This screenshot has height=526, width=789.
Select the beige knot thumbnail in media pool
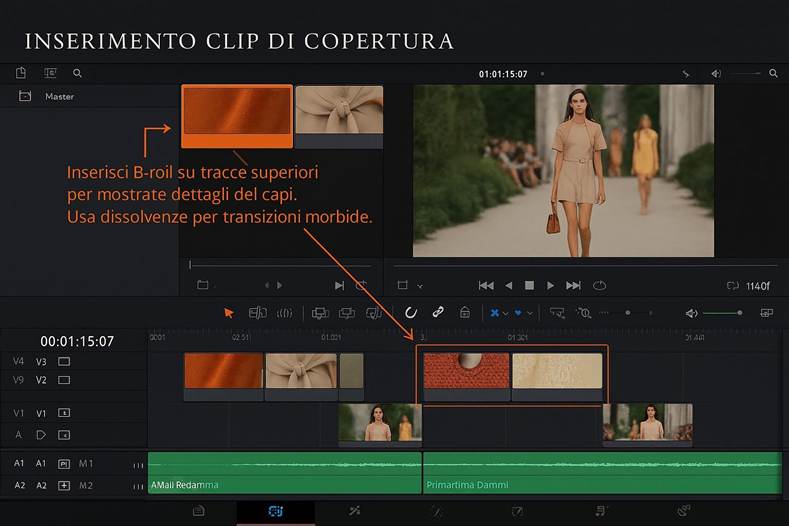pyautogui.click(x=339, y=116)
